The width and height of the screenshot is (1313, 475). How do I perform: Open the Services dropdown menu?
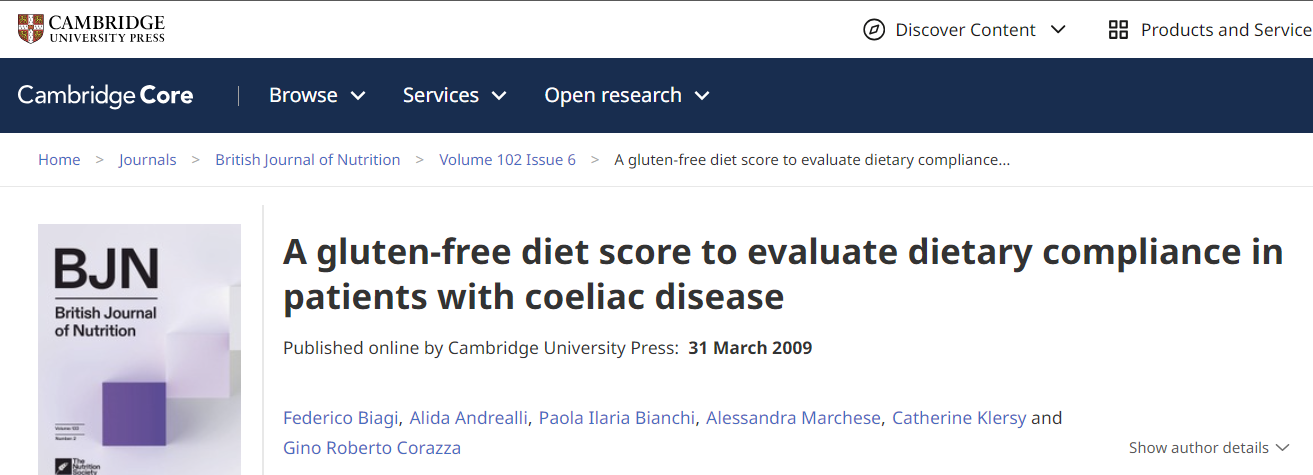coord(454,96)
